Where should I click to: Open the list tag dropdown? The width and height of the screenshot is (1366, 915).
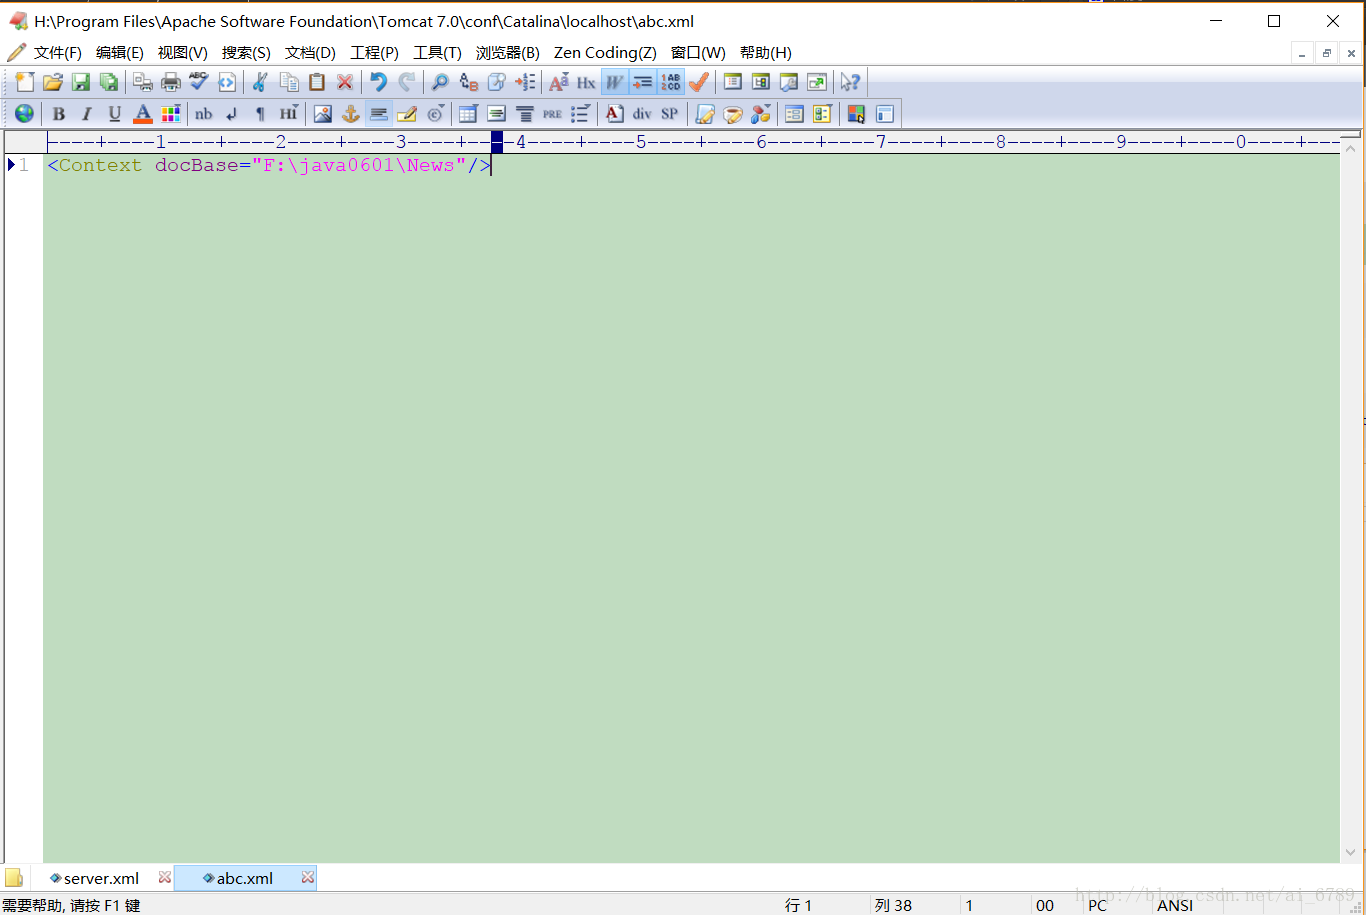[581, 113]
